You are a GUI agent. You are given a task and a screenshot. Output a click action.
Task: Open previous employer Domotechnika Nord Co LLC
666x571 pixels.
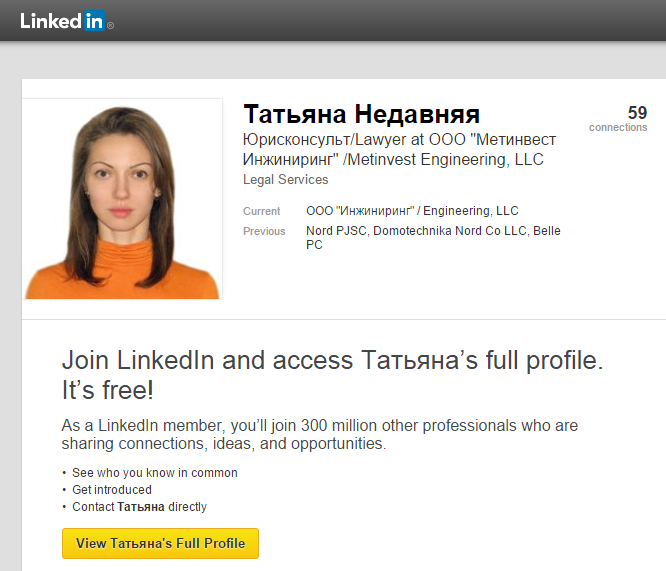click(450, 231)
